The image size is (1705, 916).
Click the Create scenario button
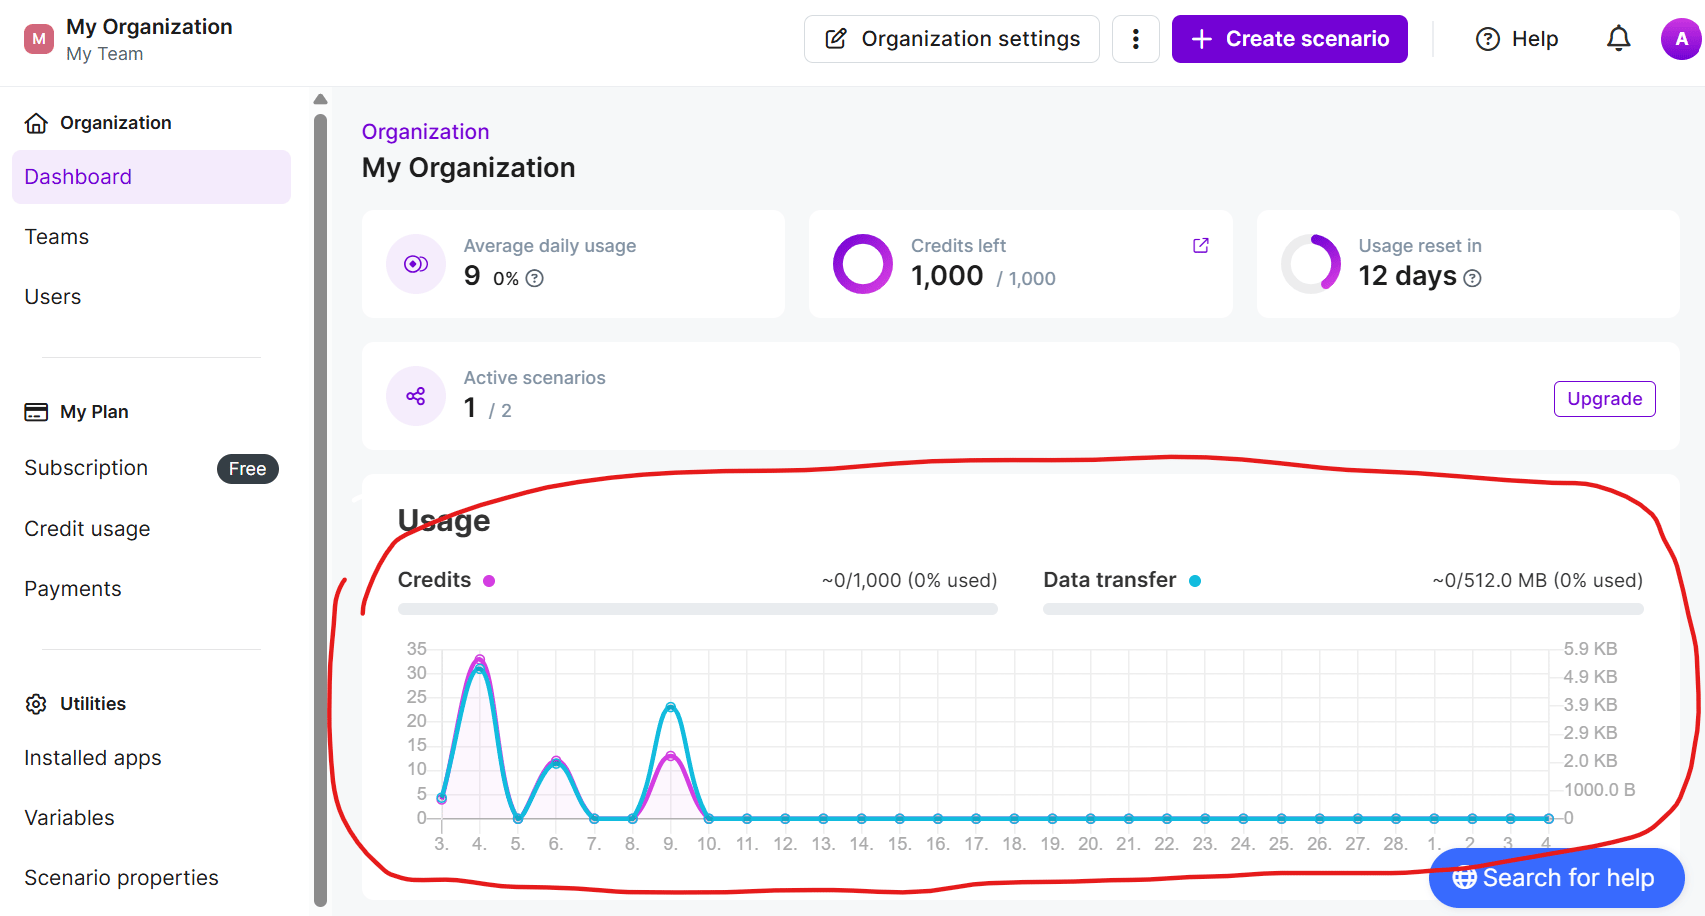point(1290,39)
